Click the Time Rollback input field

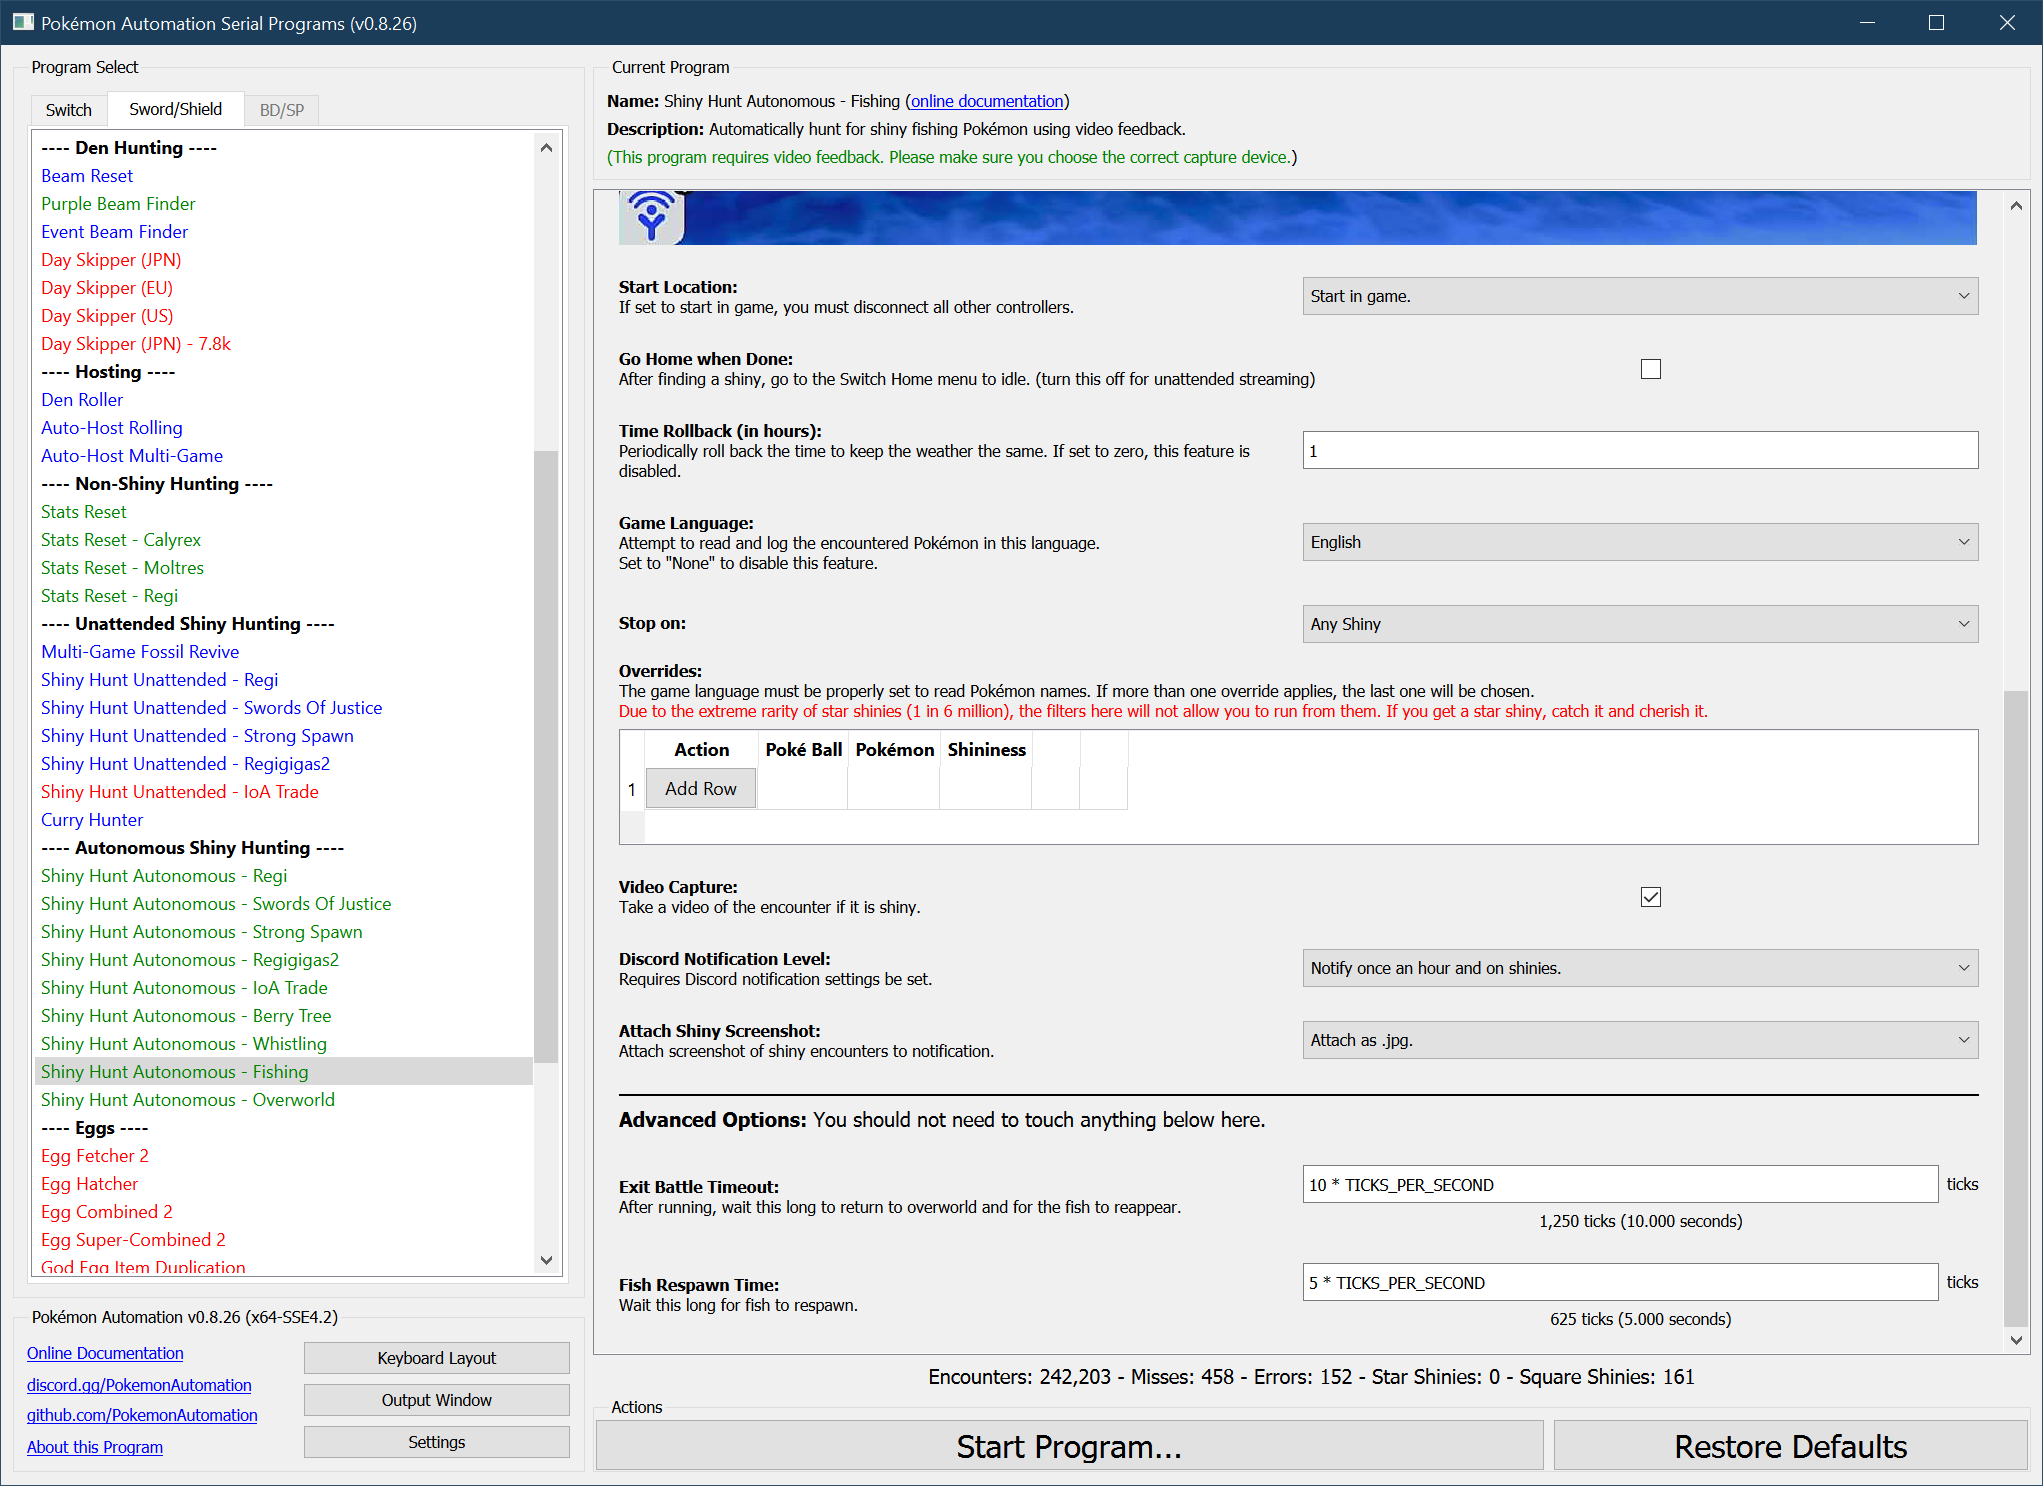tap(1639, 451)
